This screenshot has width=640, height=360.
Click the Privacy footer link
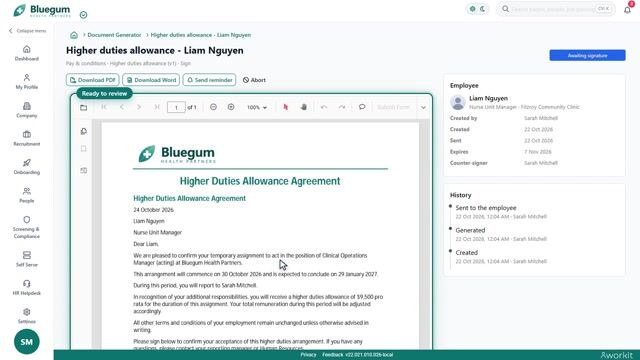coord(308,355)
